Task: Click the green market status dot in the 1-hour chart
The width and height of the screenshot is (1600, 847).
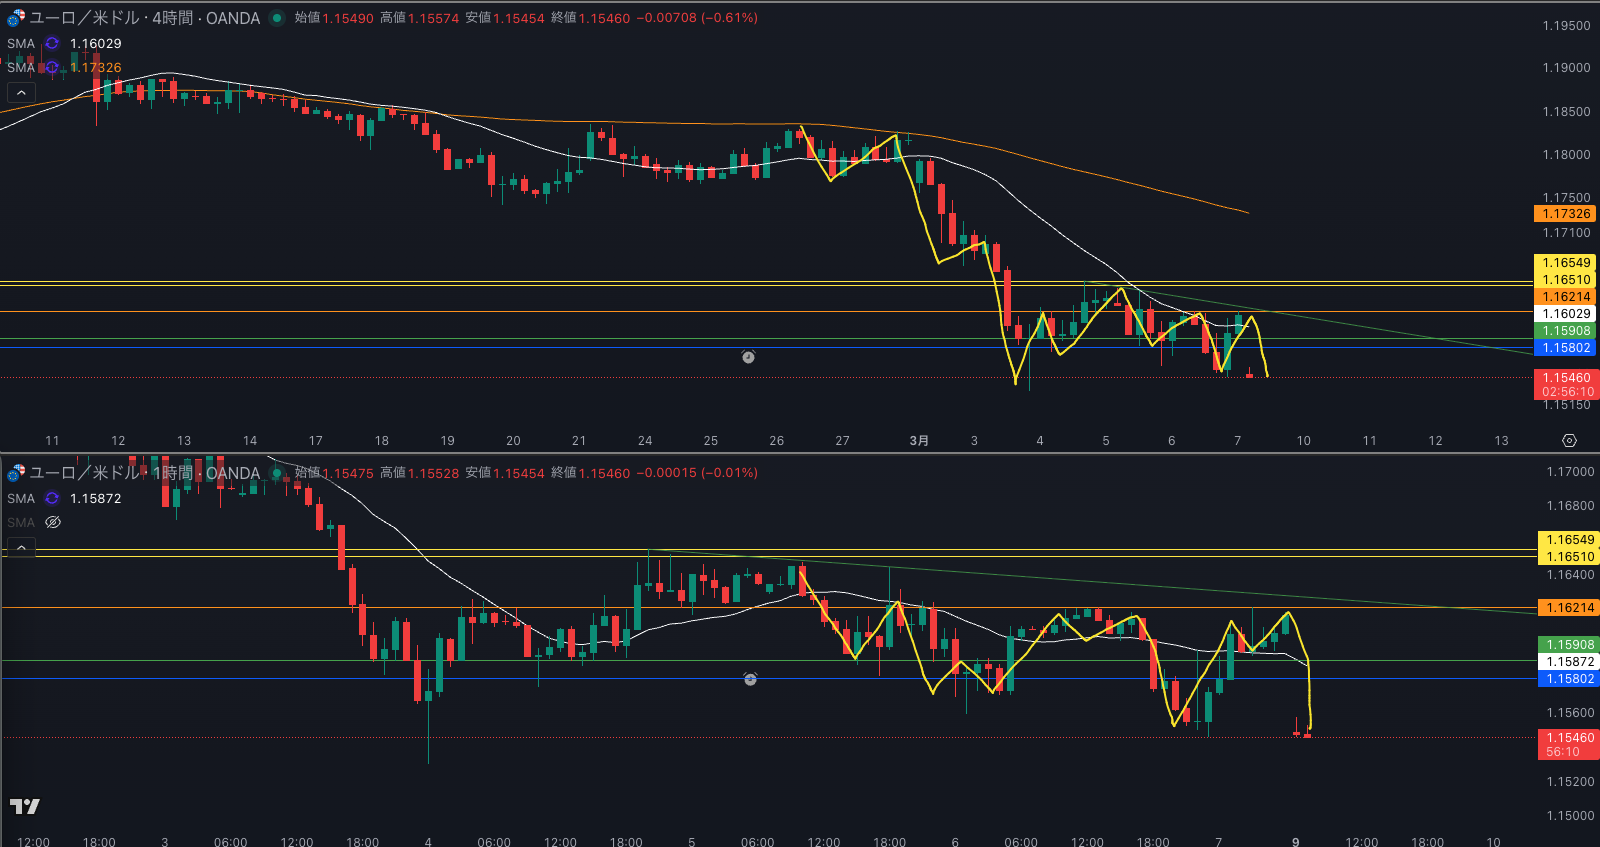Action: pos(277,473)
